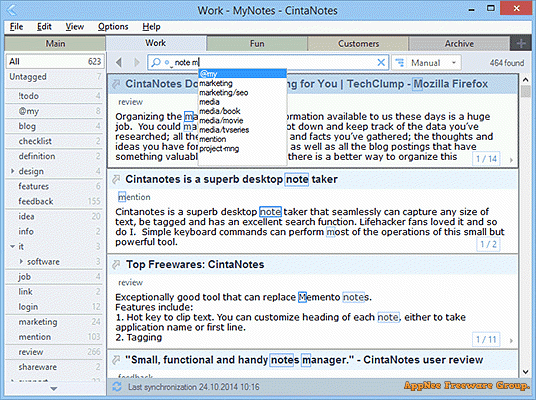
Task: Select the definition tag
Action: [x=55, y=156]
